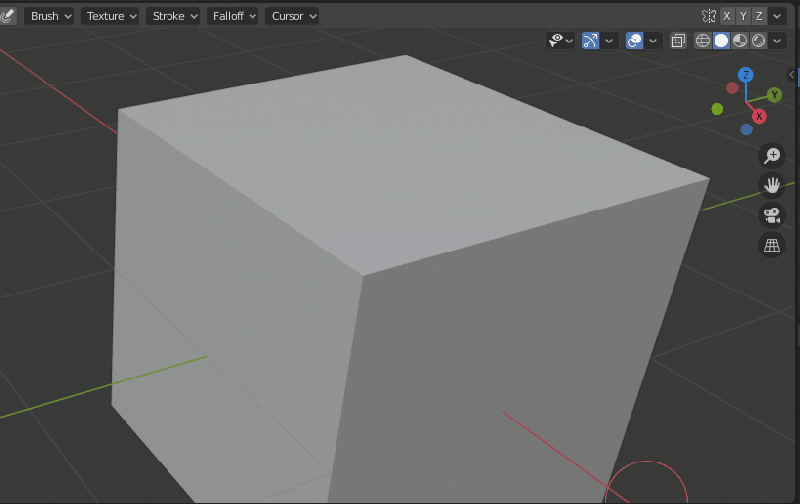This screenshot has width=800, height=504.
Task: Toggle X axis symmetry button
Action: click(727, 16)
